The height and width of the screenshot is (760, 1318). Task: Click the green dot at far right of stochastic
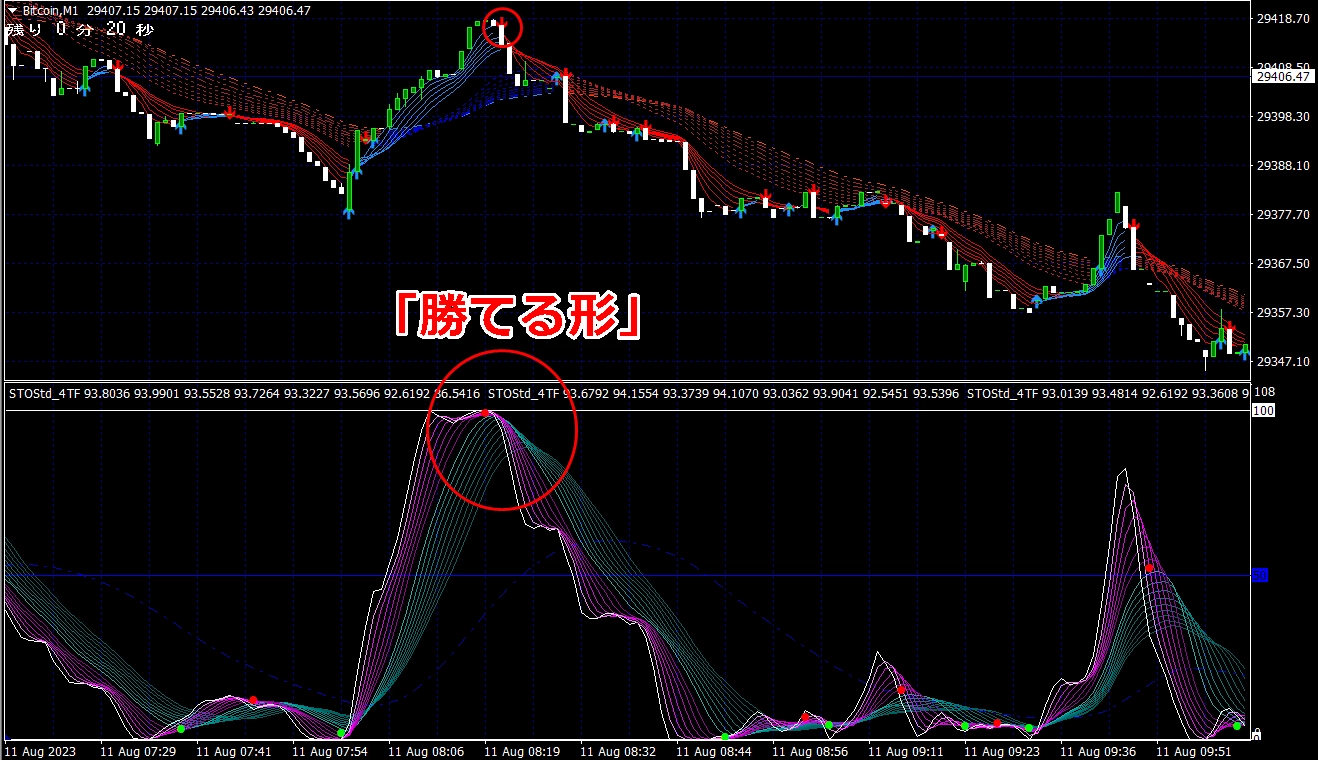1237,725
